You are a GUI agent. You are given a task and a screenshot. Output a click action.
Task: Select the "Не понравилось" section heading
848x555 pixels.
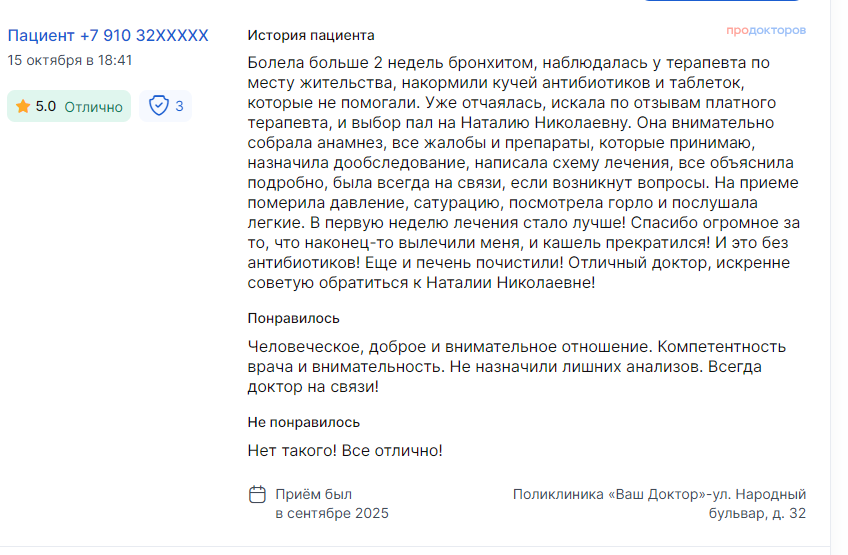click(x=304, y=422)
